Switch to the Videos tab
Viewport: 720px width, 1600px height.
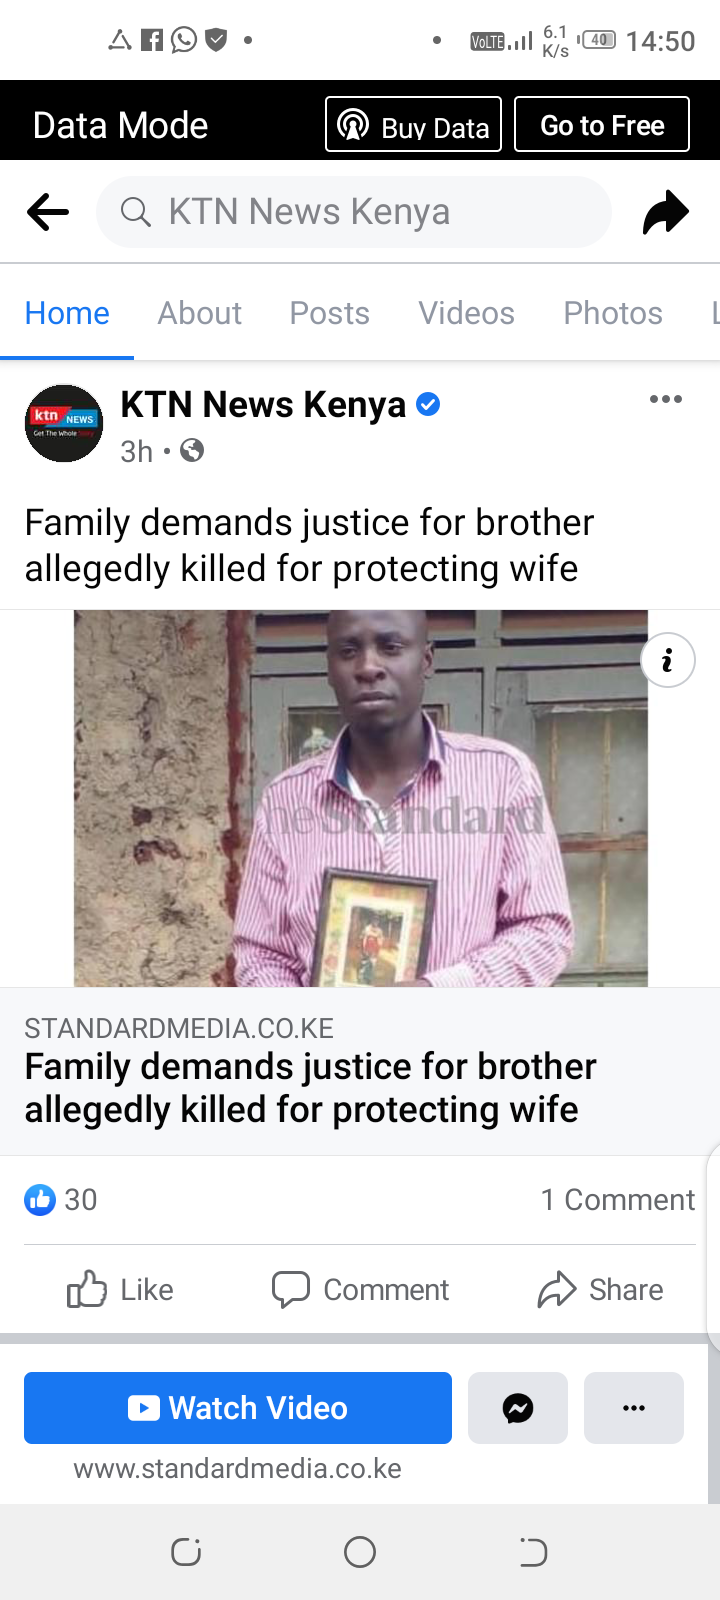click(467, 313)
